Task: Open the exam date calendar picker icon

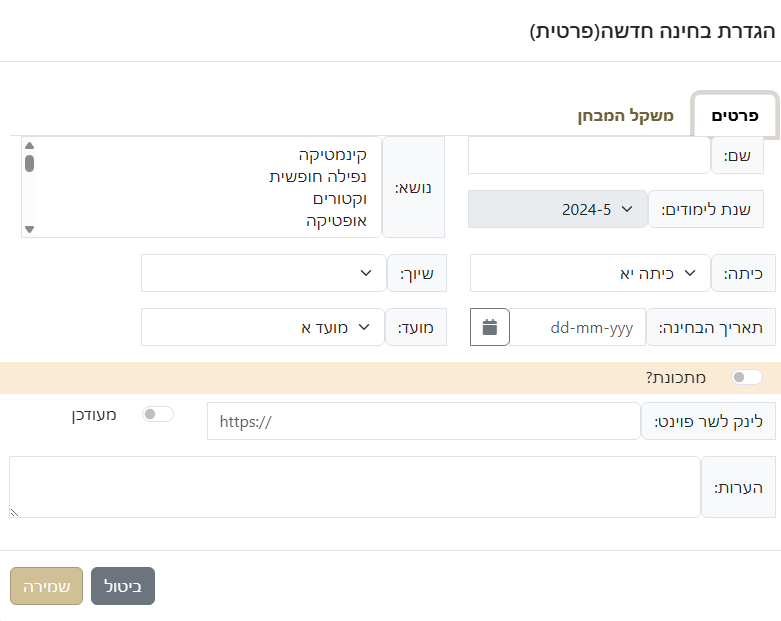Action: 490,327
